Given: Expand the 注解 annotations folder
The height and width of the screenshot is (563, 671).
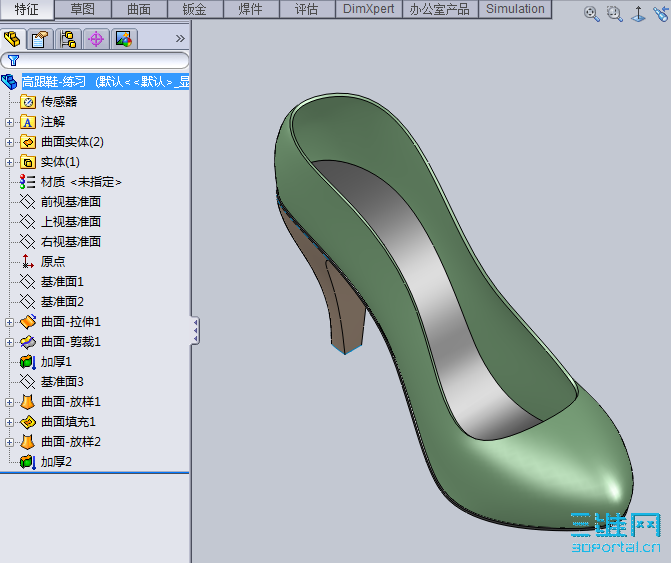Looking at the screenshot, I should point(9,122).
